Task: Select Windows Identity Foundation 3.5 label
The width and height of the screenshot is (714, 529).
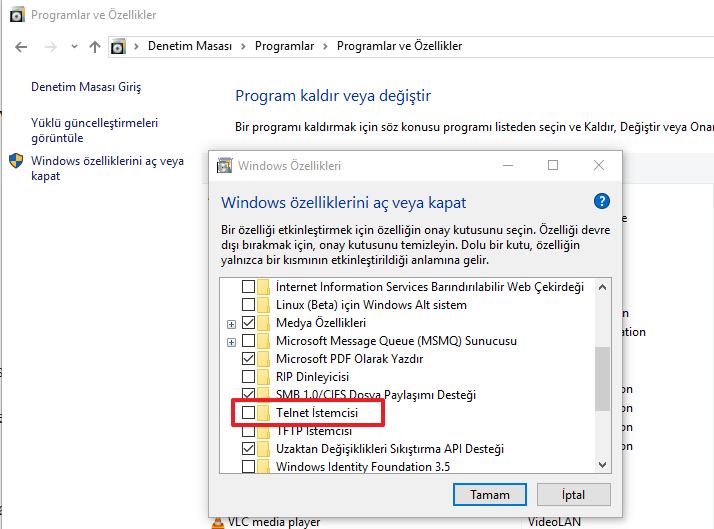Action: 363,467
